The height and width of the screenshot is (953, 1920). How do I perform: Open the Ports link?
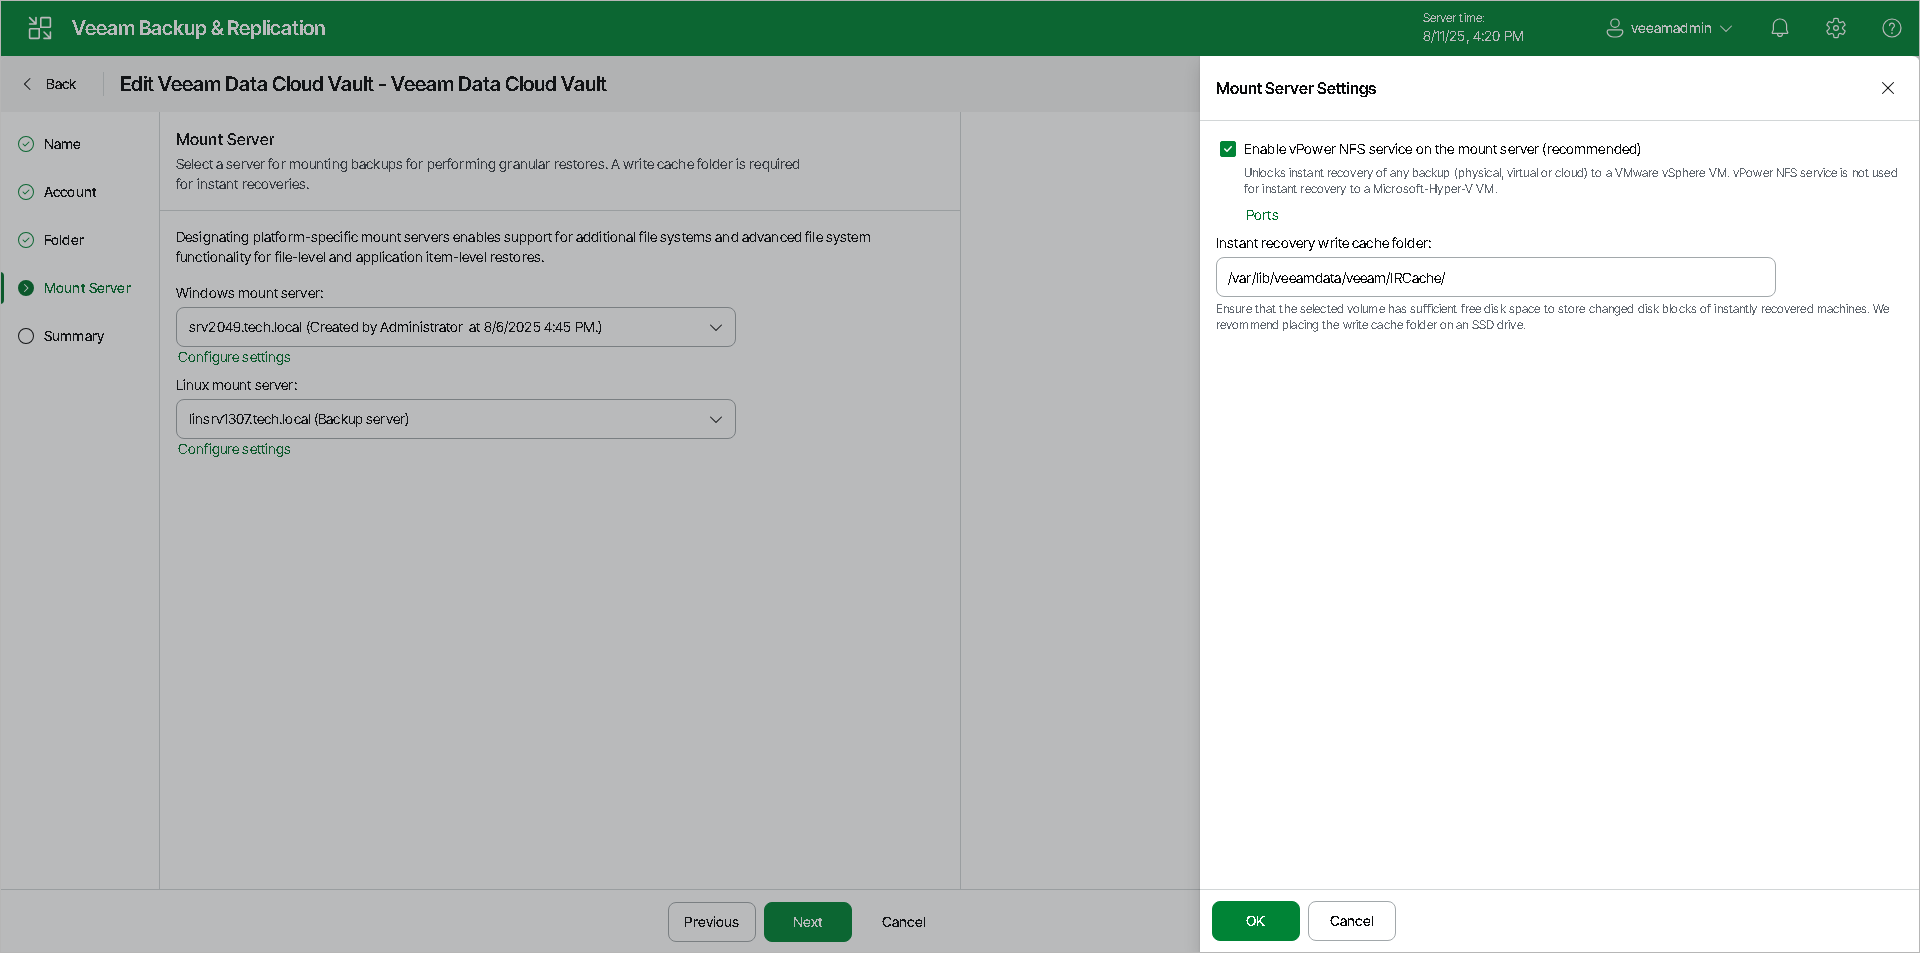tap(1262, 215)
